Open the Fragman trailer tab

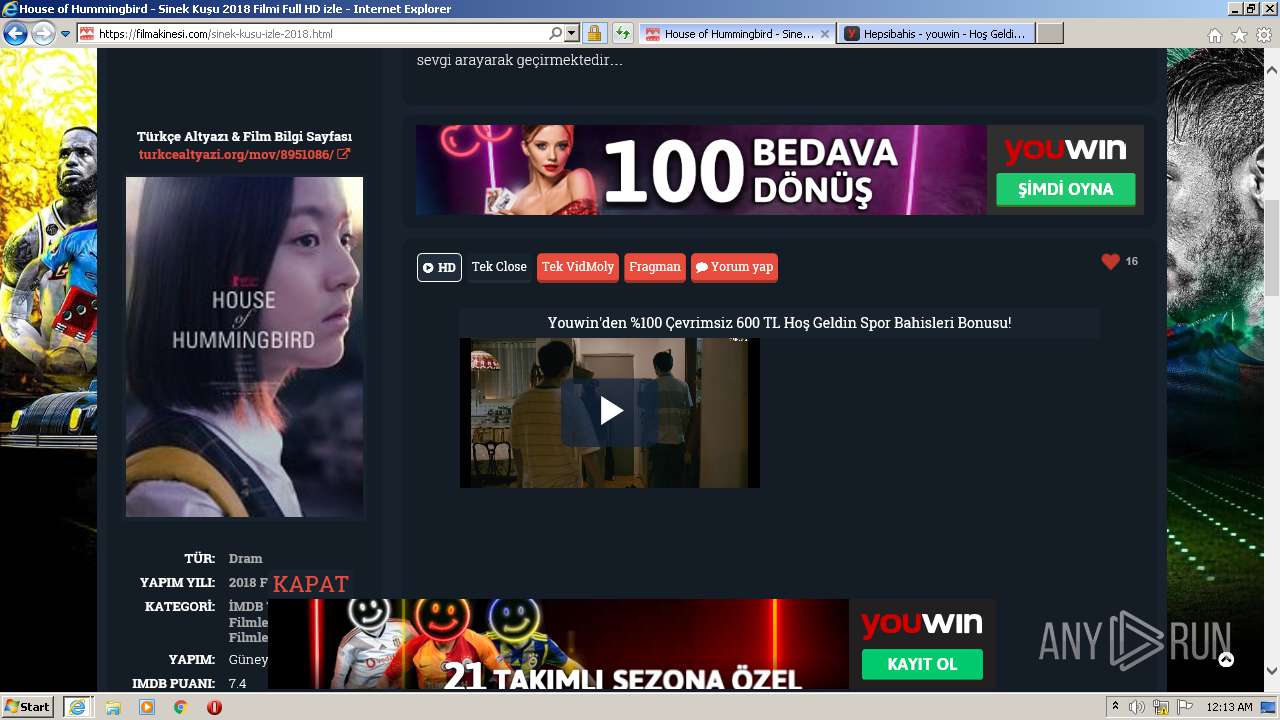tap(655, 268)
